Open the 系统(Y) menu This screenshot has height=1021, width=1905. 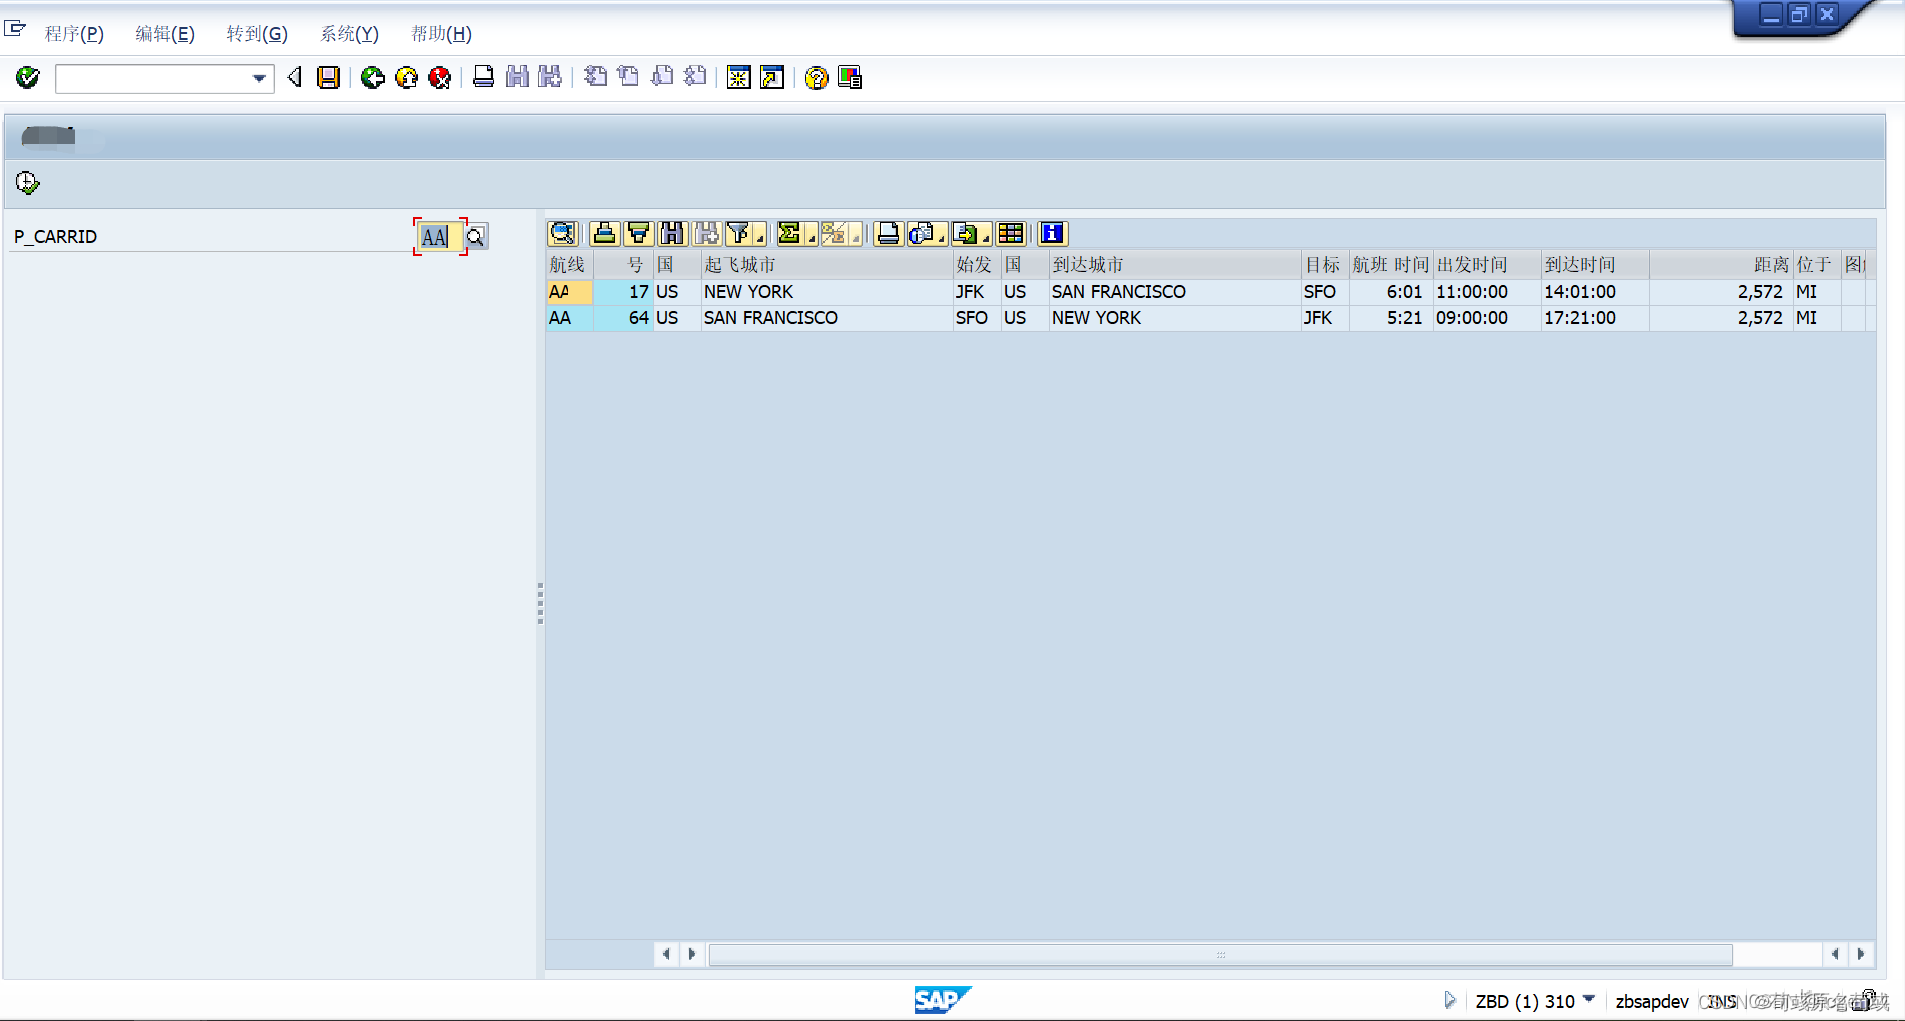point(348,33)
